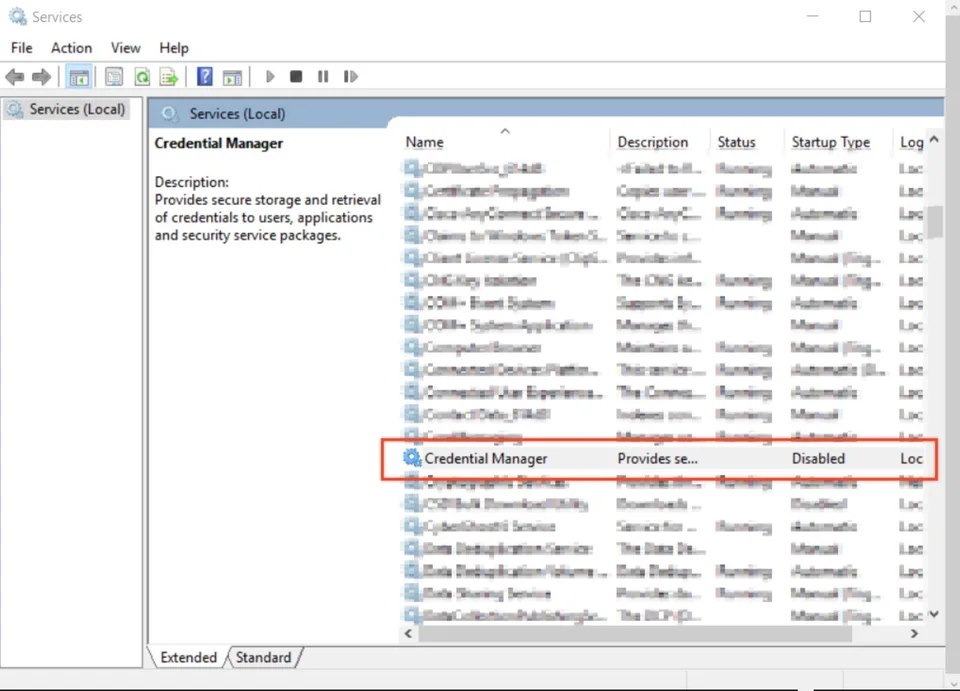Screen dimensions: 960x691
Task: Click the Disabled startup type cell
Action: point(818,458)
